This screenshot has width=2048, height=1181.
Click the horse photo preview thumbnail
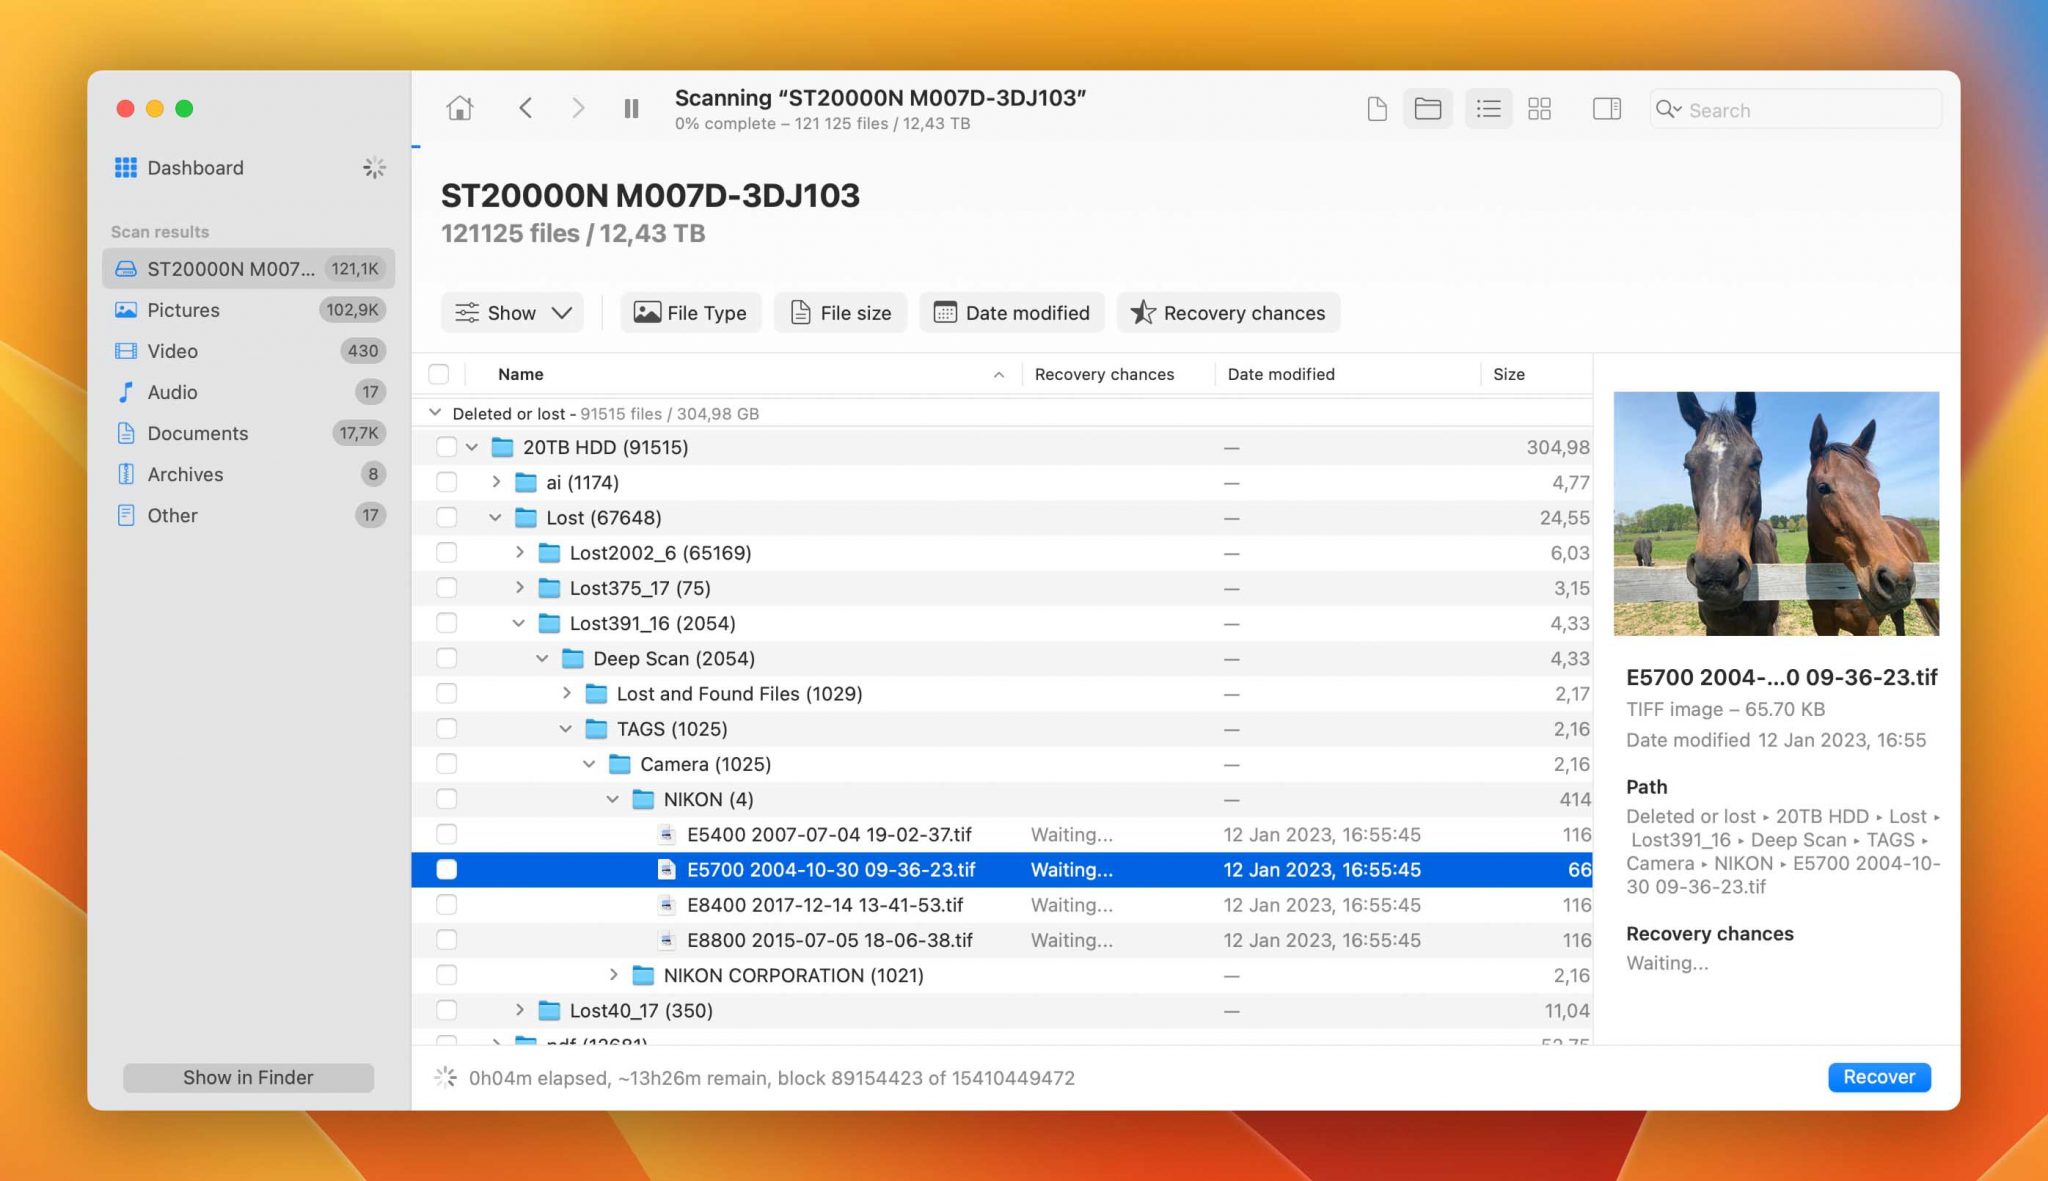[x=1776, y=513]
